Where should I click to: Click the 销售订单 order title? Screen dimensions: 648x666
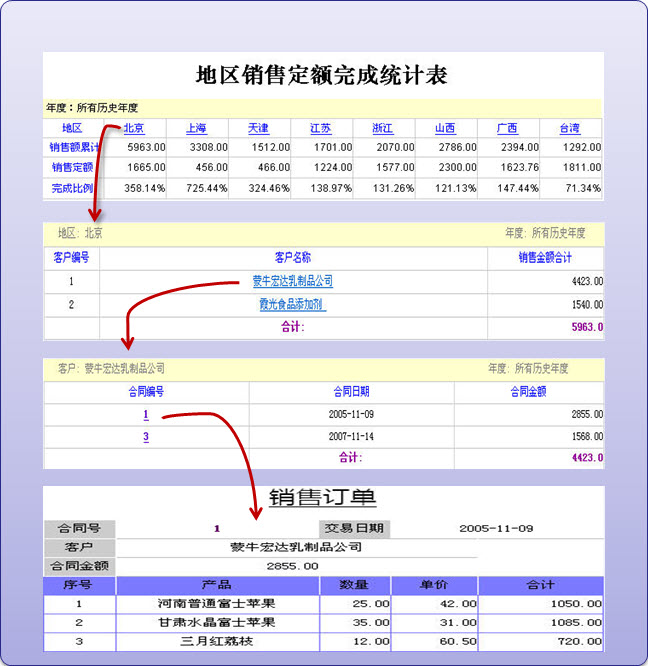[323, 498]
